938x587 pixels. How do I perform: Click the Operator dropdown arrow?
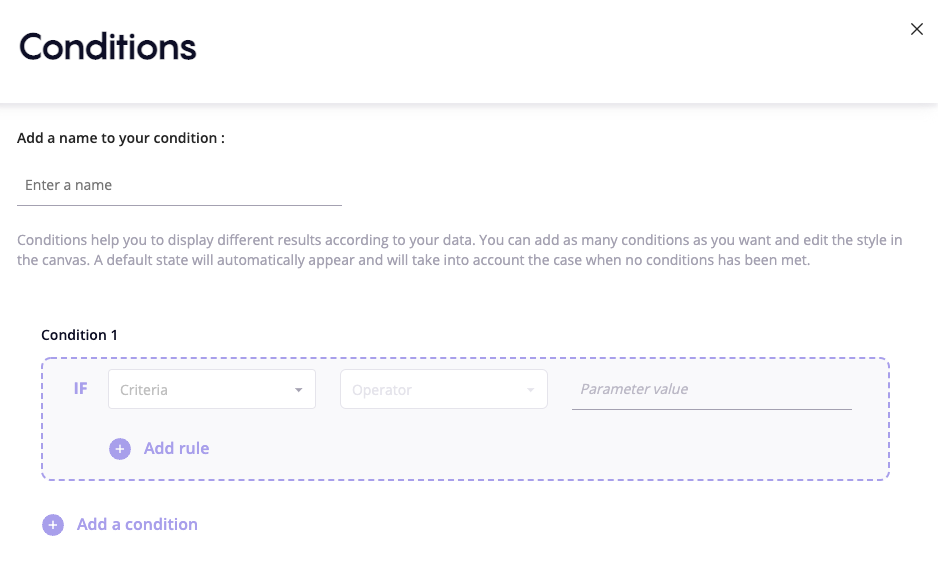(530, 390)
